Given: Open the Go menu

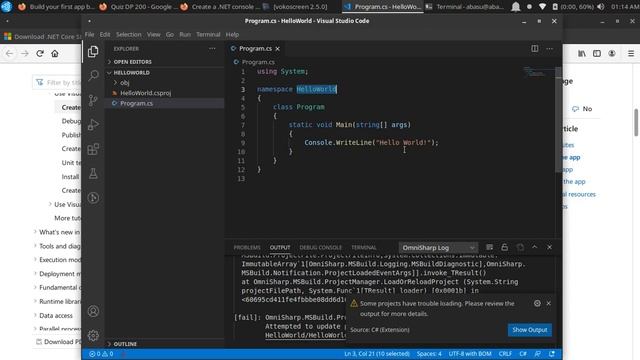Looking at the screenshot, I should [x=170, y=35].
